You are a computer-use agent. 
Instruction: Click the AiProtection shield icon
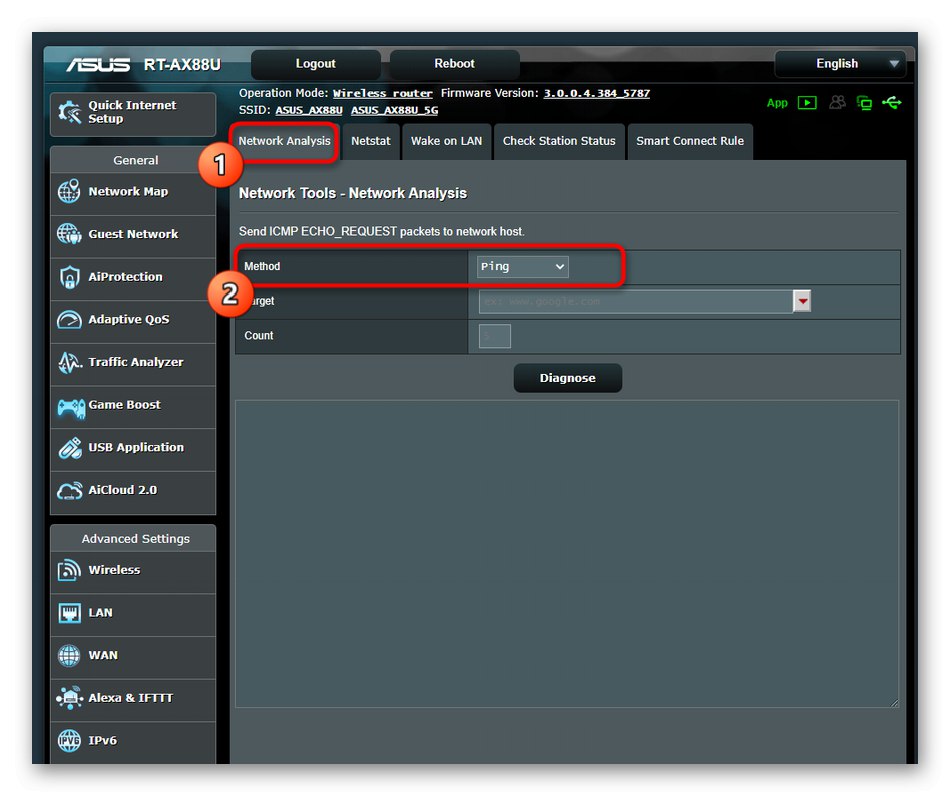click(69, 277)
